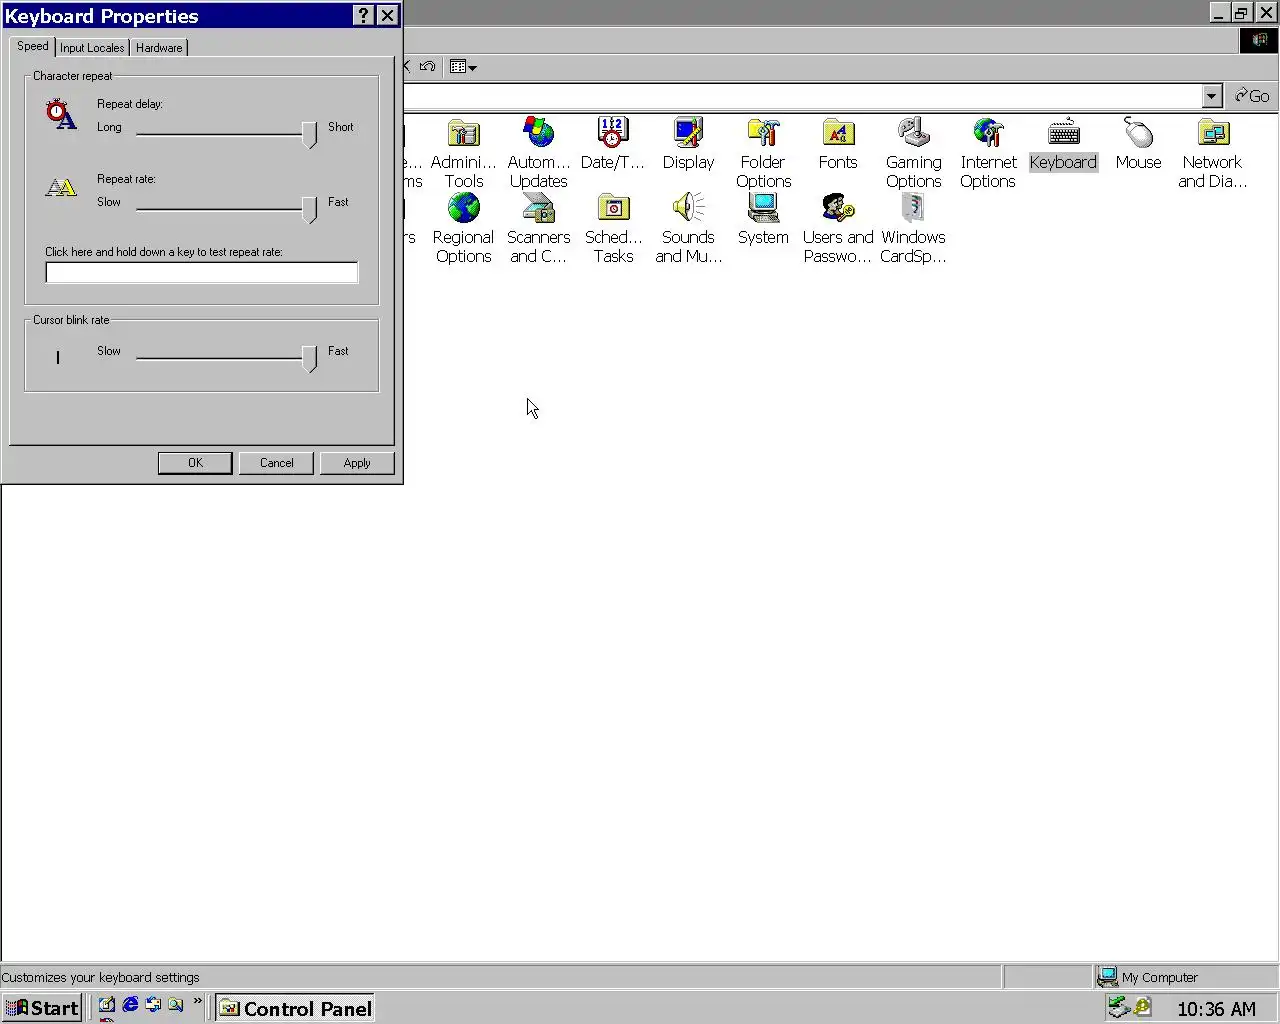
Task: Click the fourth Quick Launch search icon
Action: click(x=176, y=1005)
